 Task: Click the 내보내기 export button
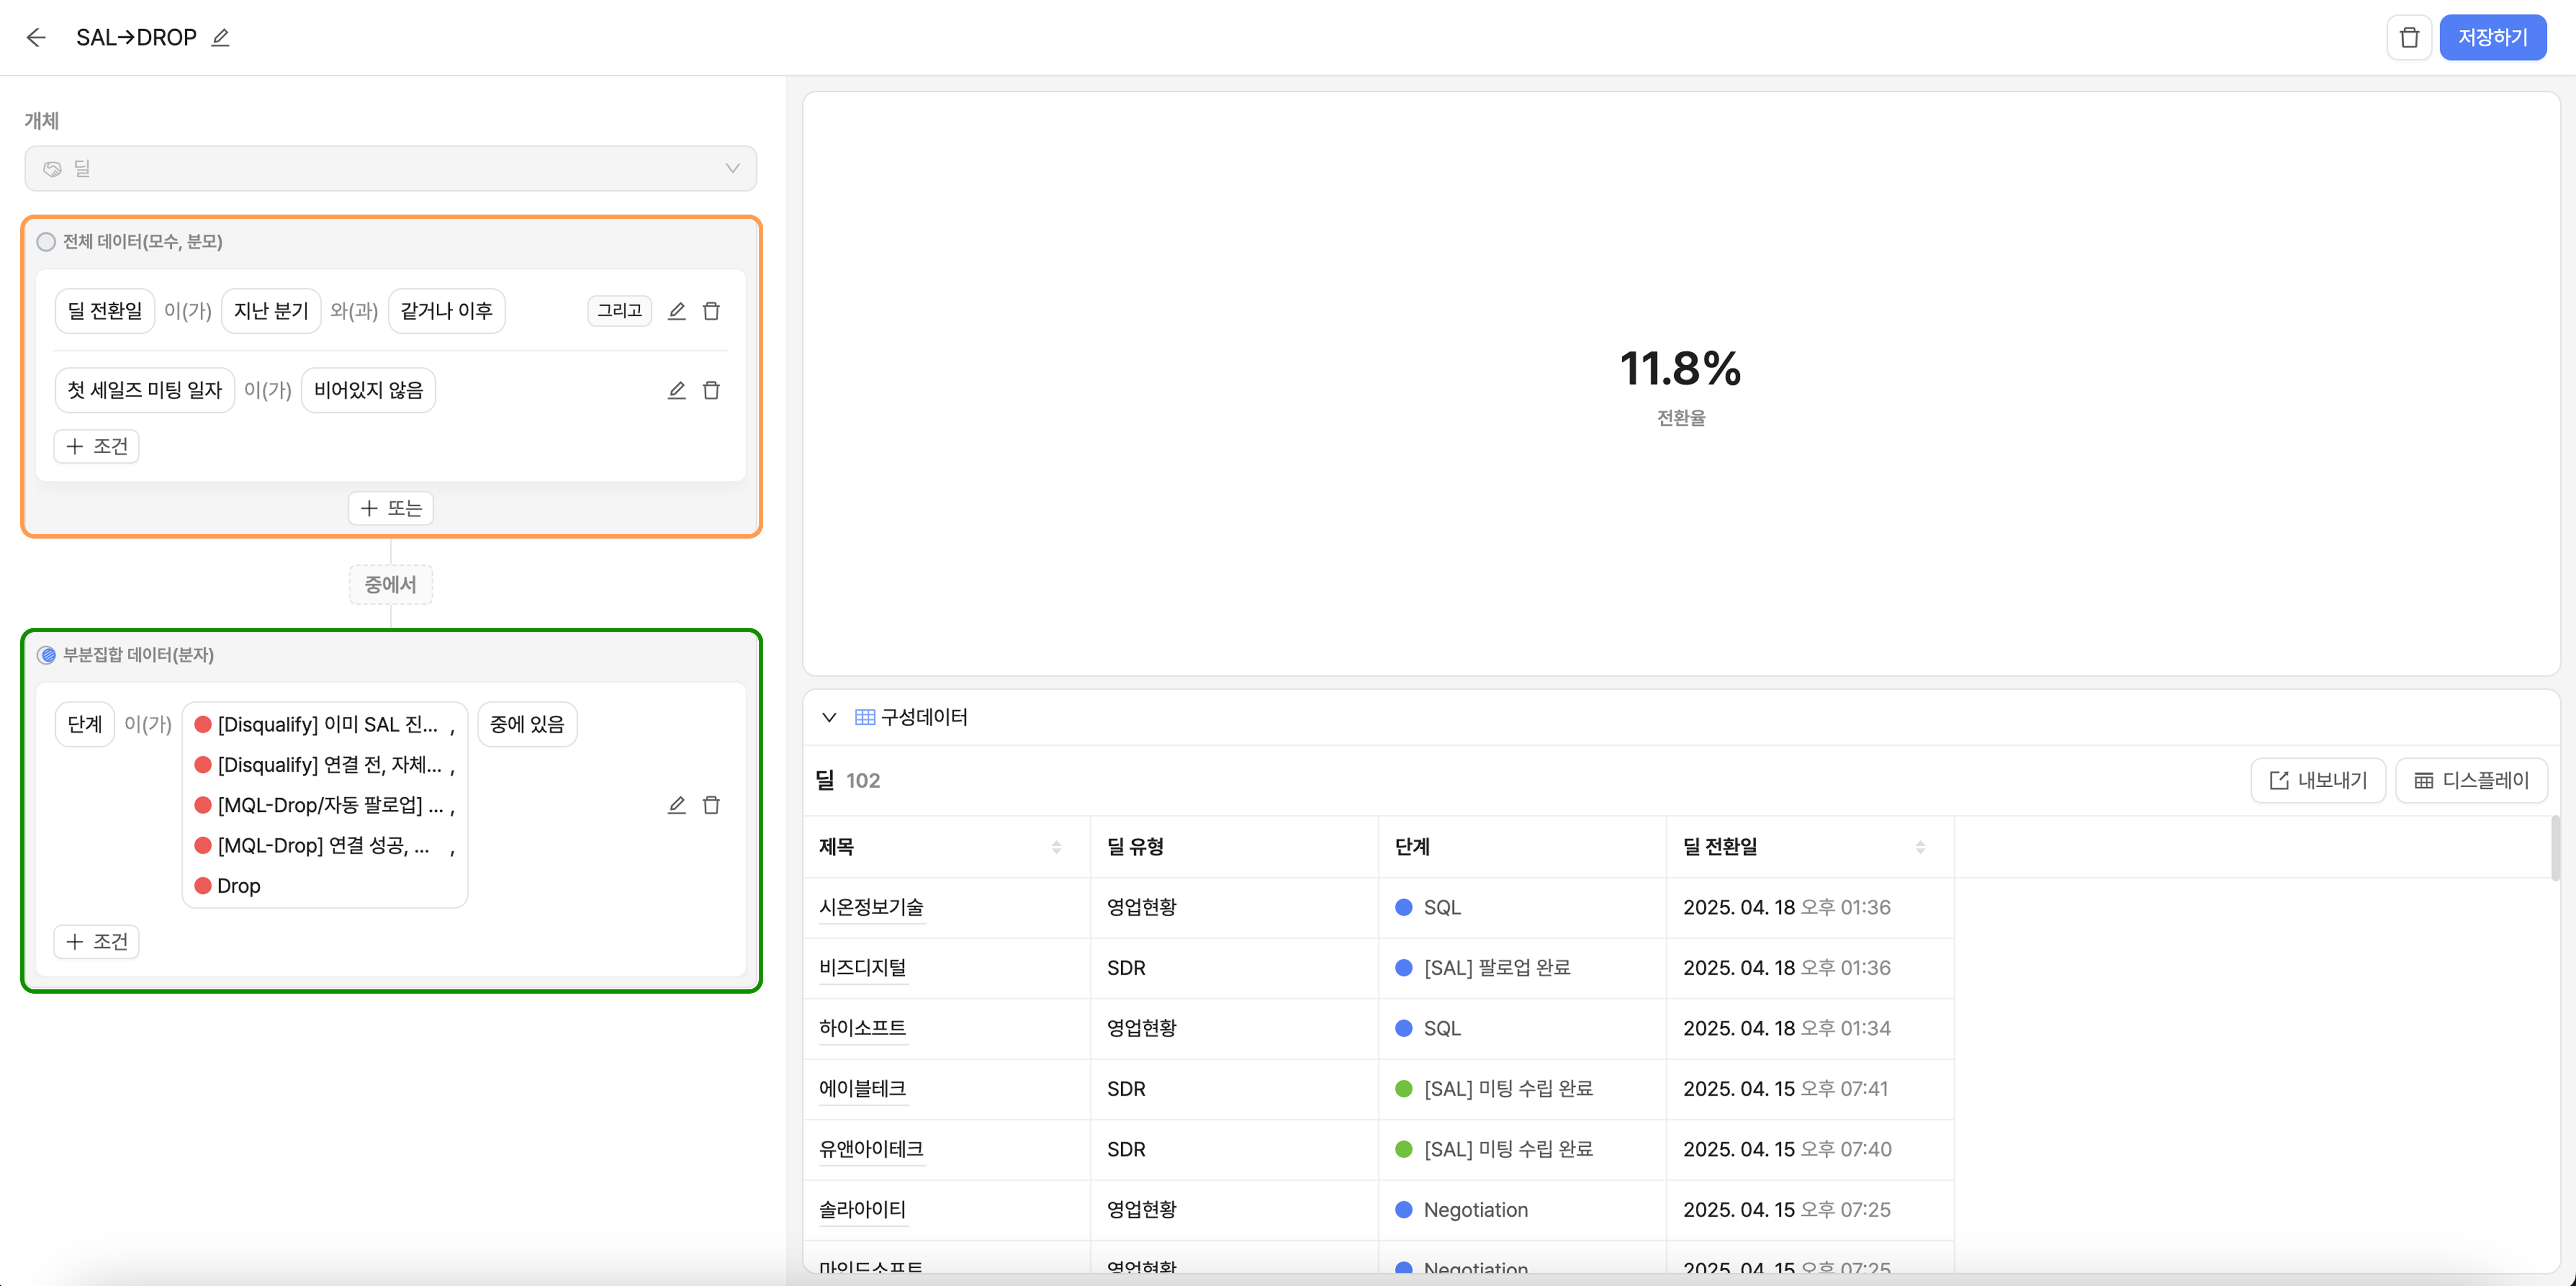click(2318, 780)
